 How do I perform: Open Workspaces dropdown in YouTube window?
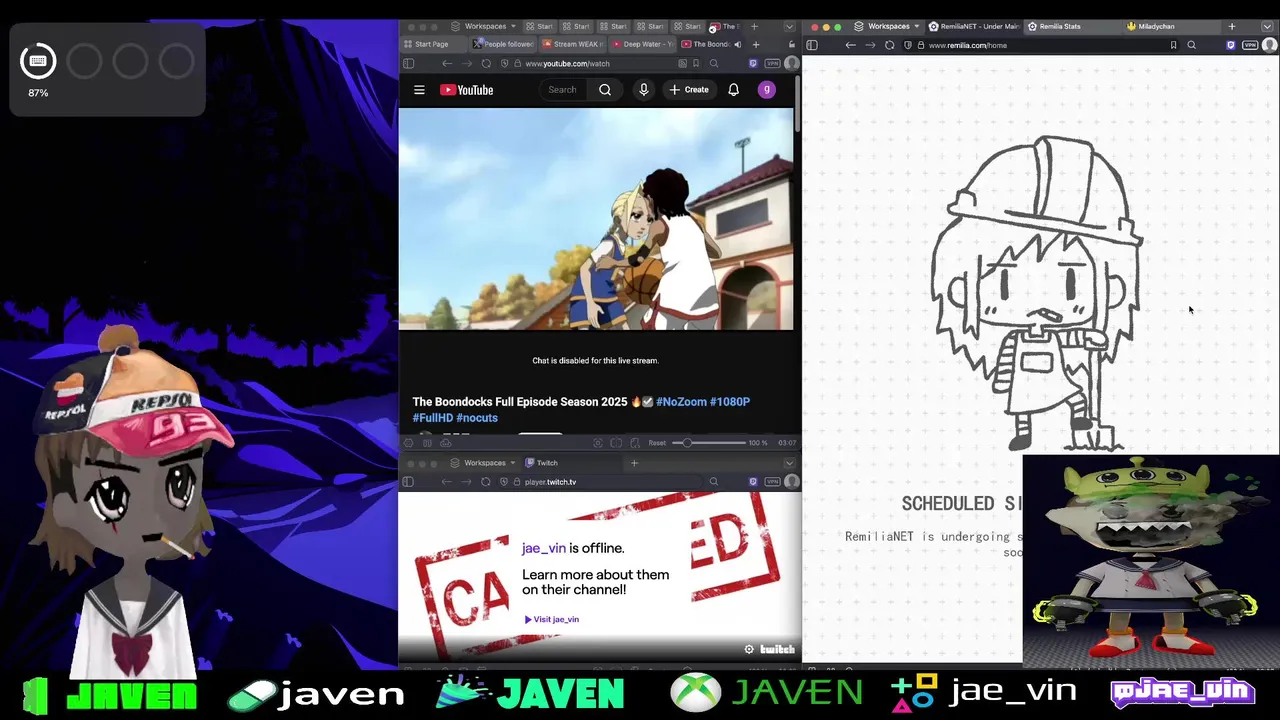484,26
